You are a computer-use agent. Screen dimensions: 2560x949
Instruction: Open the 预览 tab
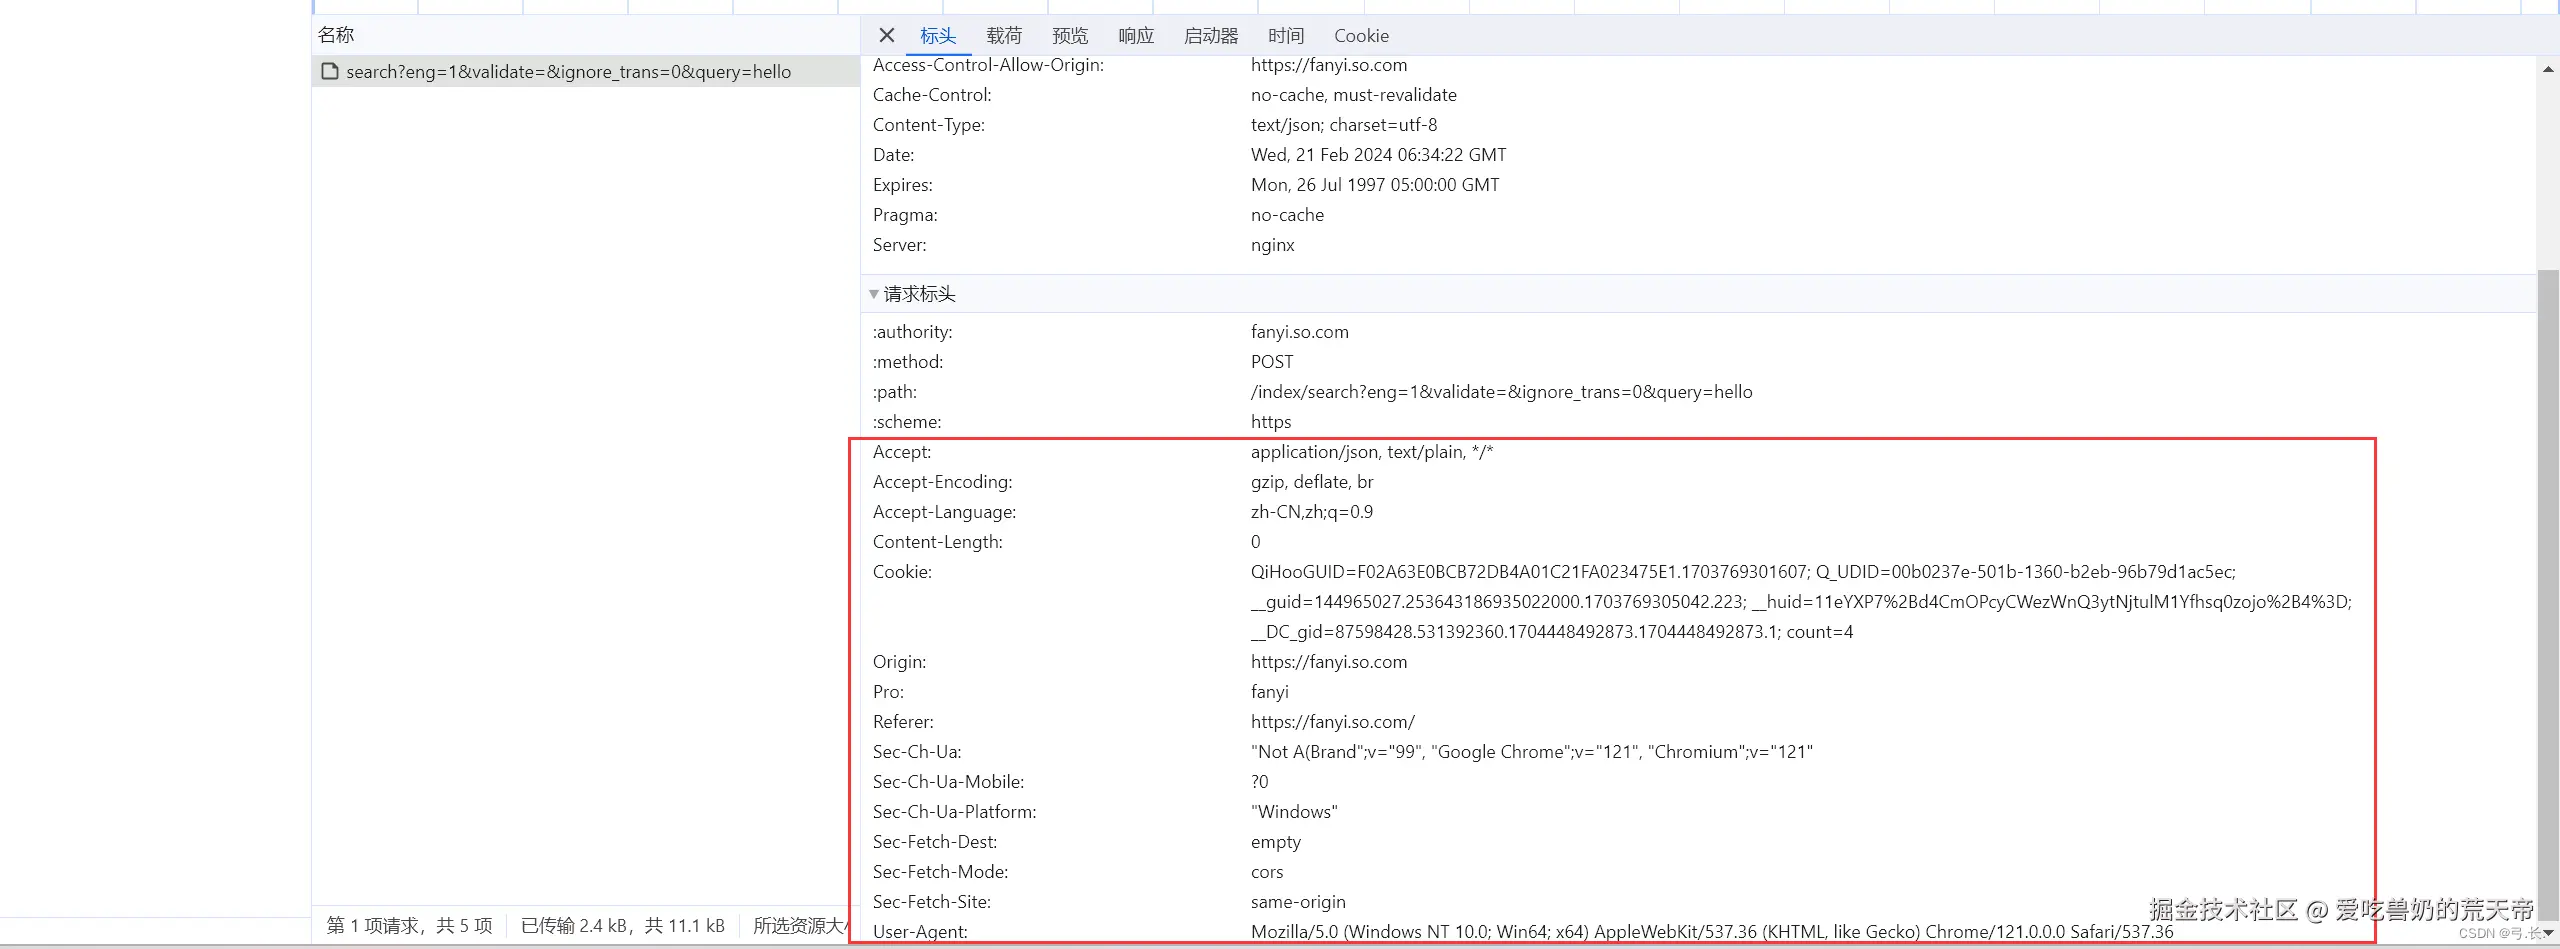(x=1070, y=35)
